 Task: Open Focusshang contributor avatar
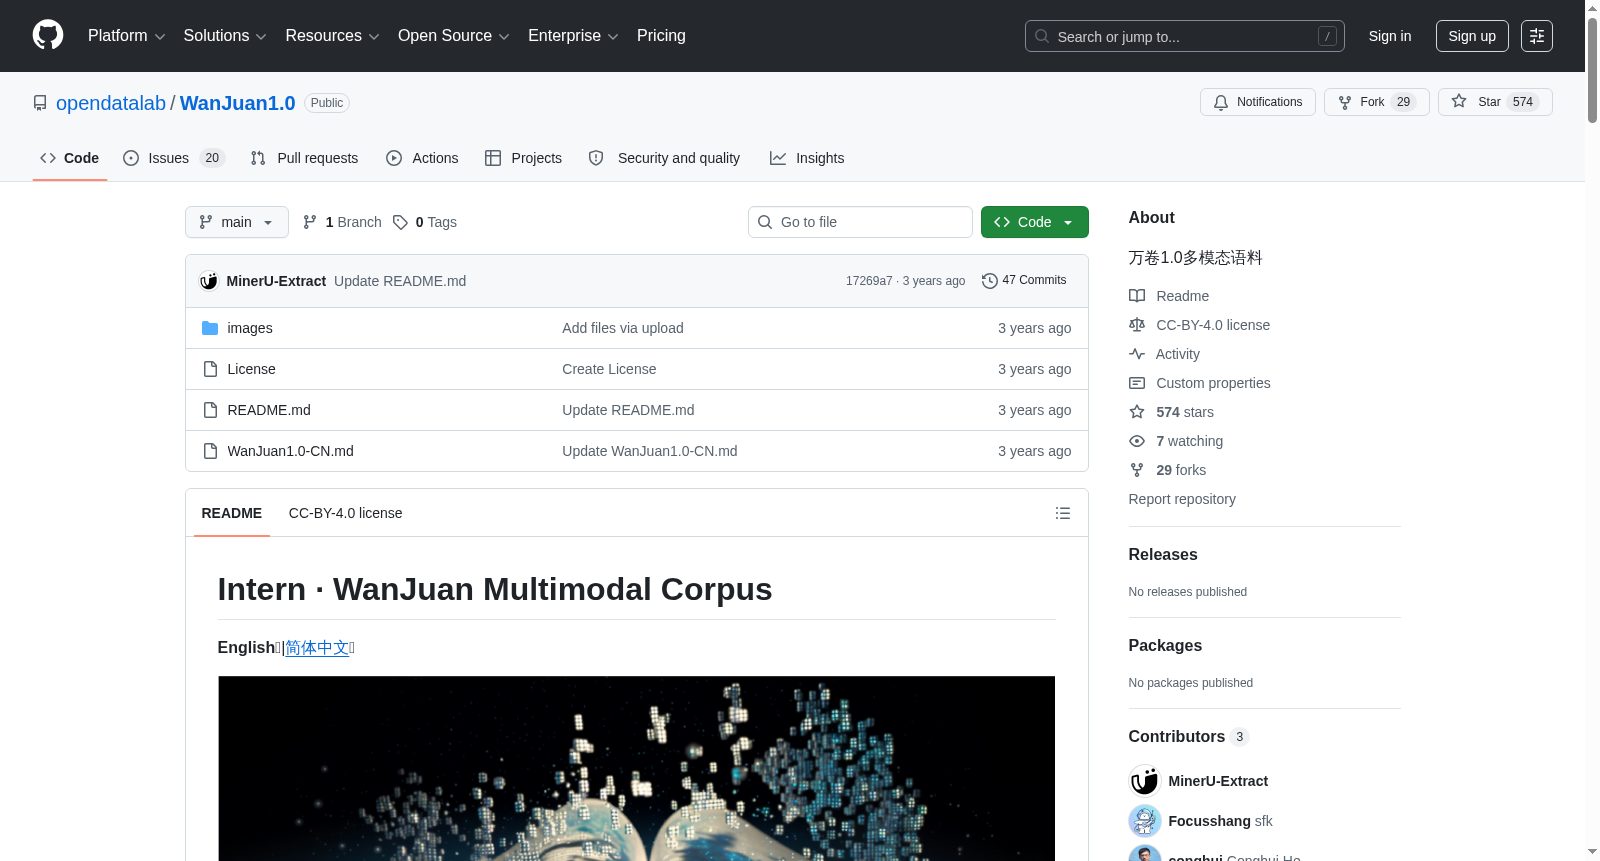tap(1145, 821)
